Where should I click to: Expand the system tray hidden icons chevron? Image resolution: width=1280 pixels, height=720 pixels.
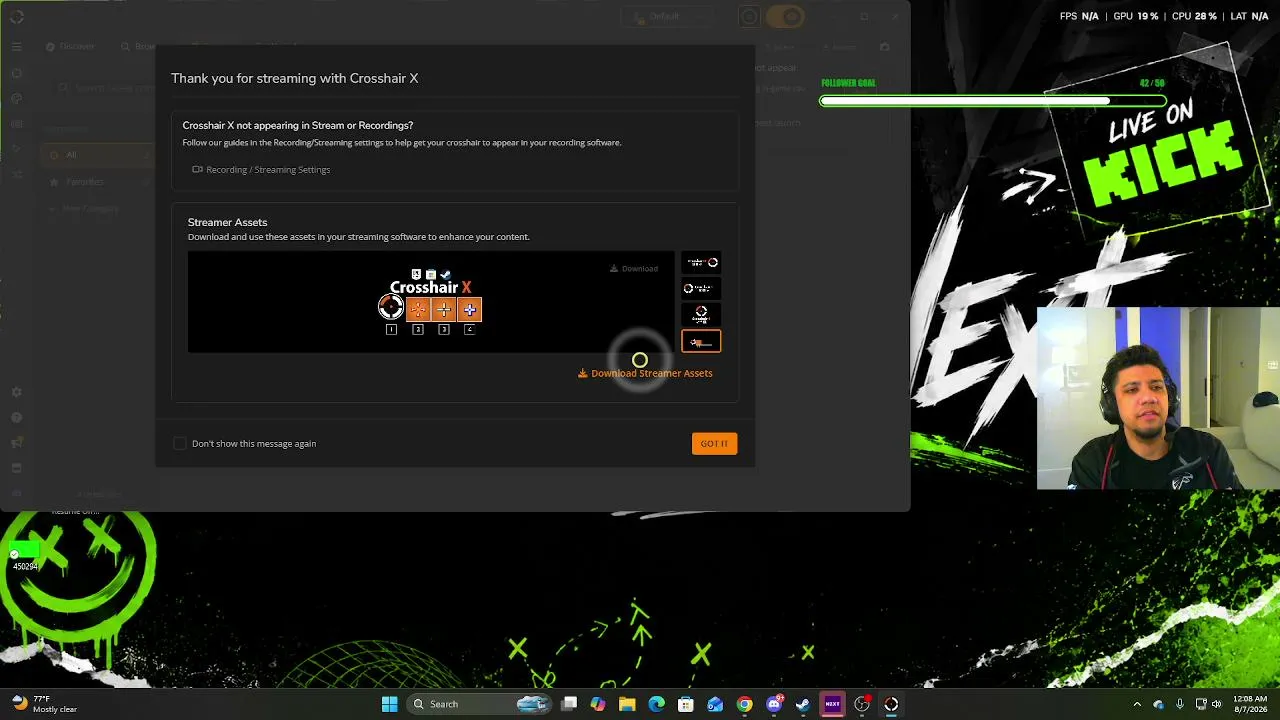[1137, 704]
